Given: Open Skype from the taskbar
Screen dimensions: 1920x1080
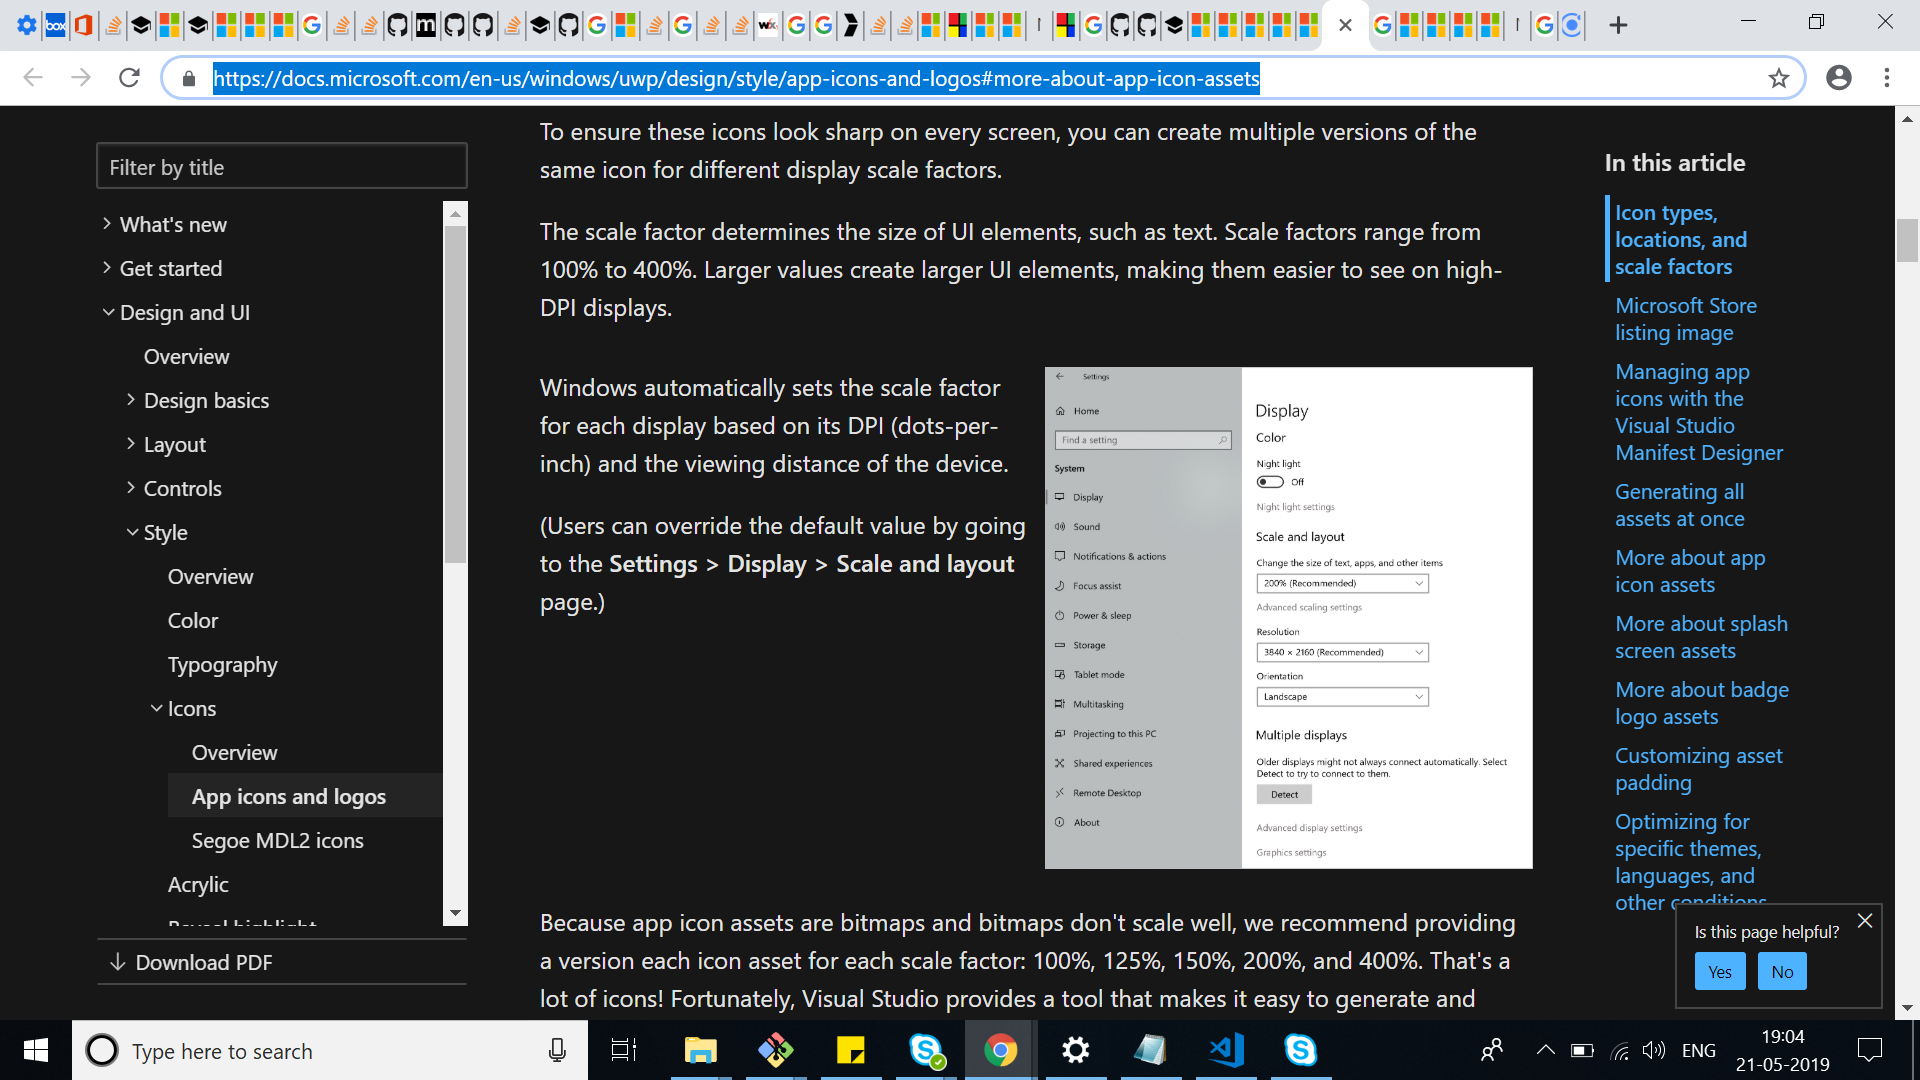Looking at the screenshot, I should 1300,1050.
